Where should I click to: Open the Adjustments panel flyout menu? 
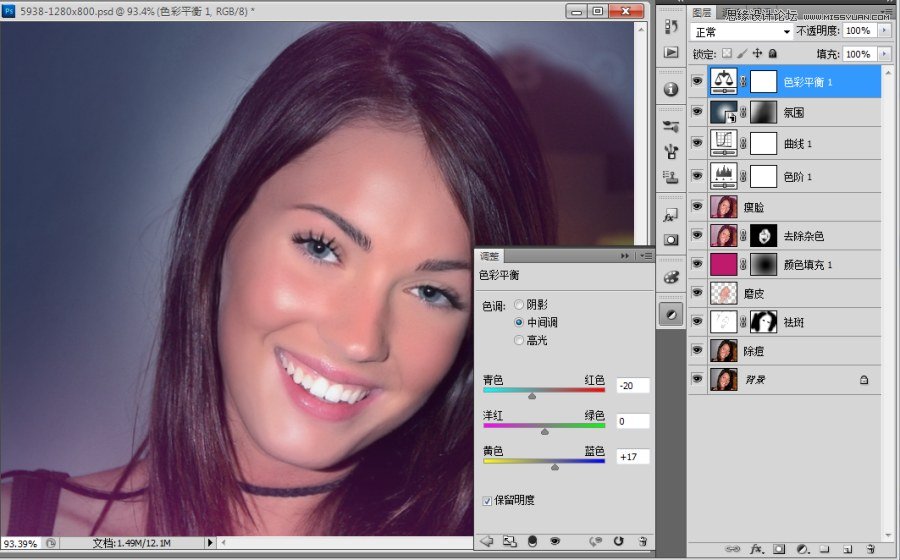(x=646, y=256)
